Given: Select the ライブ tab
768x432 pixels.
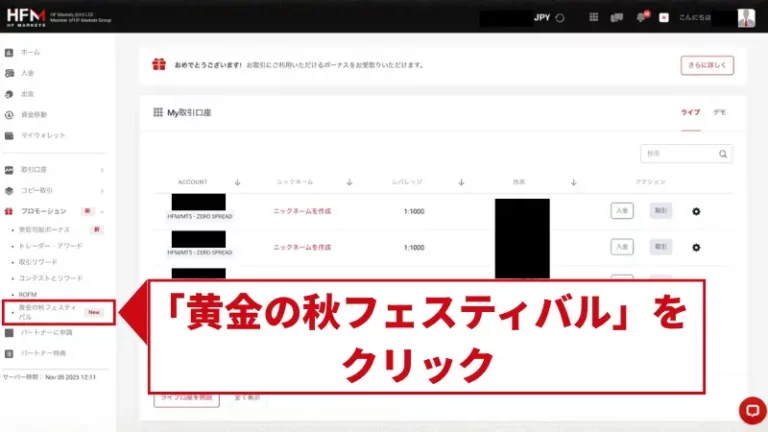Looking at the screenshot, I should pos(690,113).
